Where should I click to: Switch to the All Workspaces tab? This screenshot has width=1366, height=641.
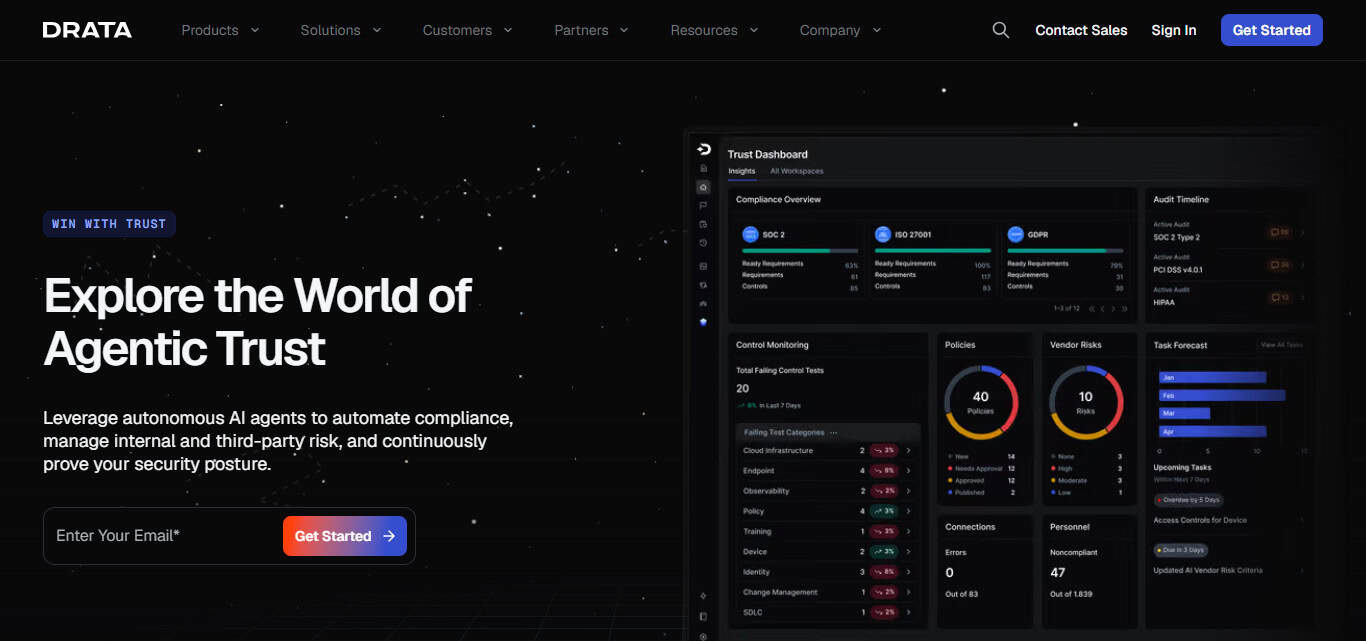tap(797, 171)
